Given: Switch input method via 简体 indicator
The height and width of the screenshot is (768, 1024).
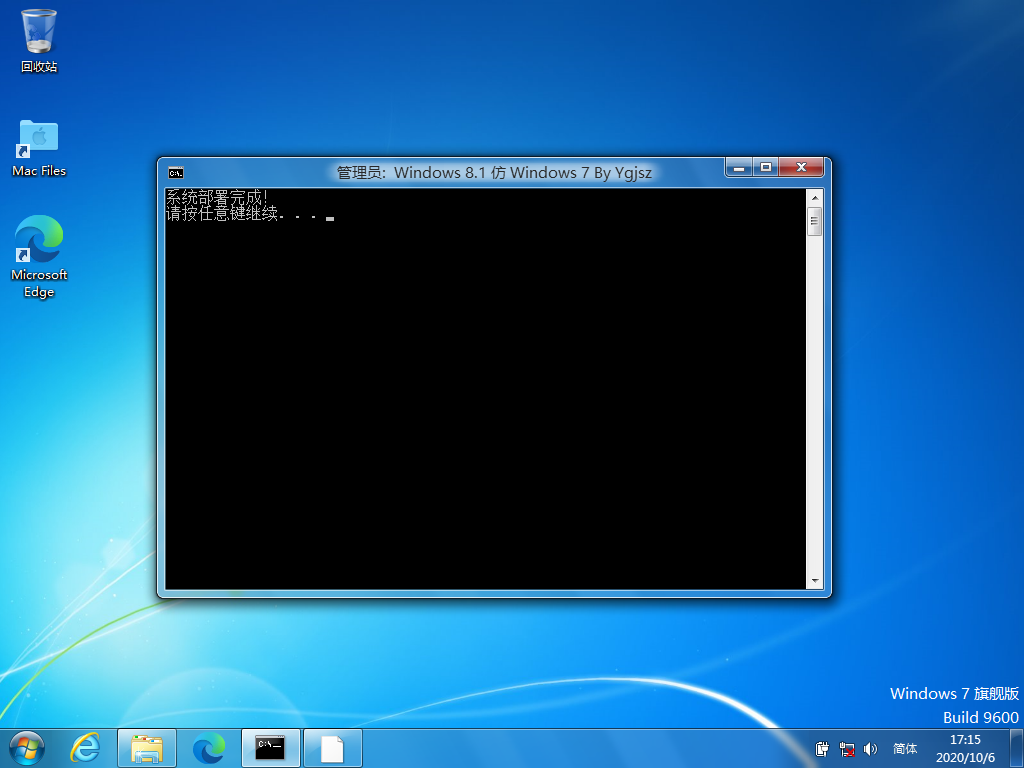Looking at the screenshot, I should point(905,749).
